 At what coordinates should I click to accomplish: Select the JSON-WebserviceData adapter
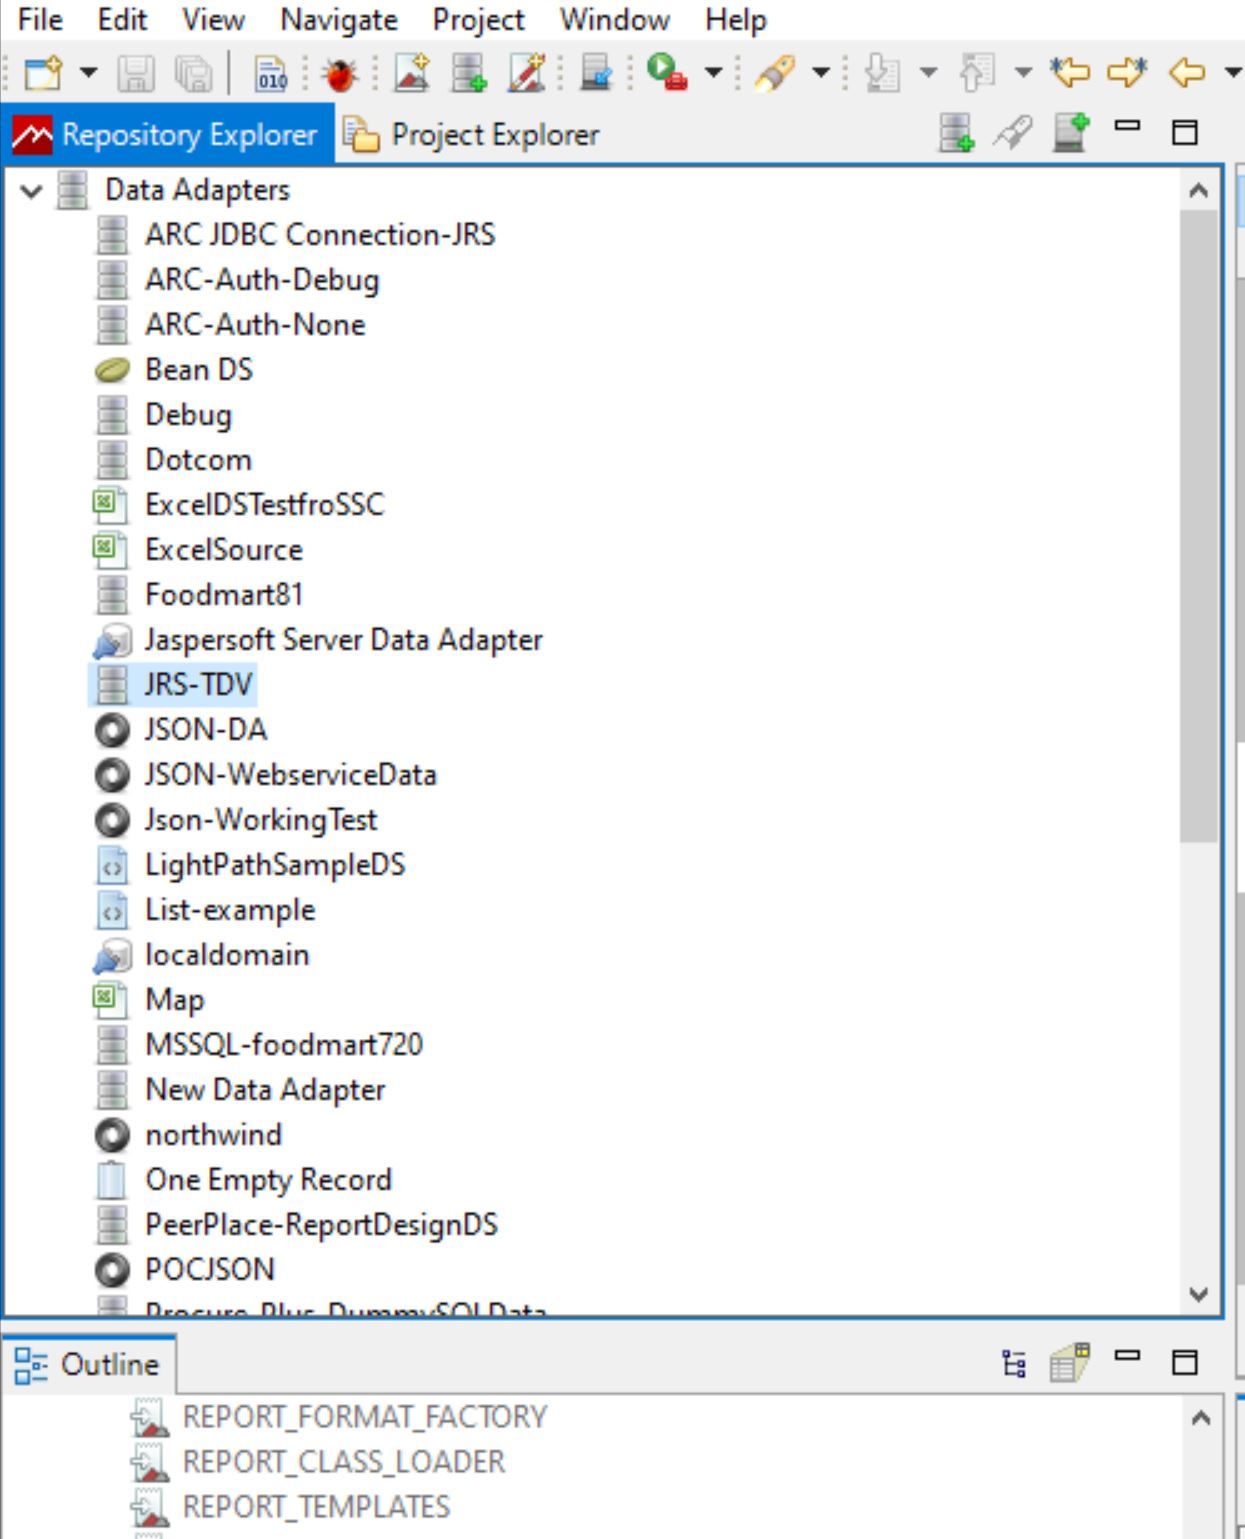pyautogui.click(x=290, y=775)
